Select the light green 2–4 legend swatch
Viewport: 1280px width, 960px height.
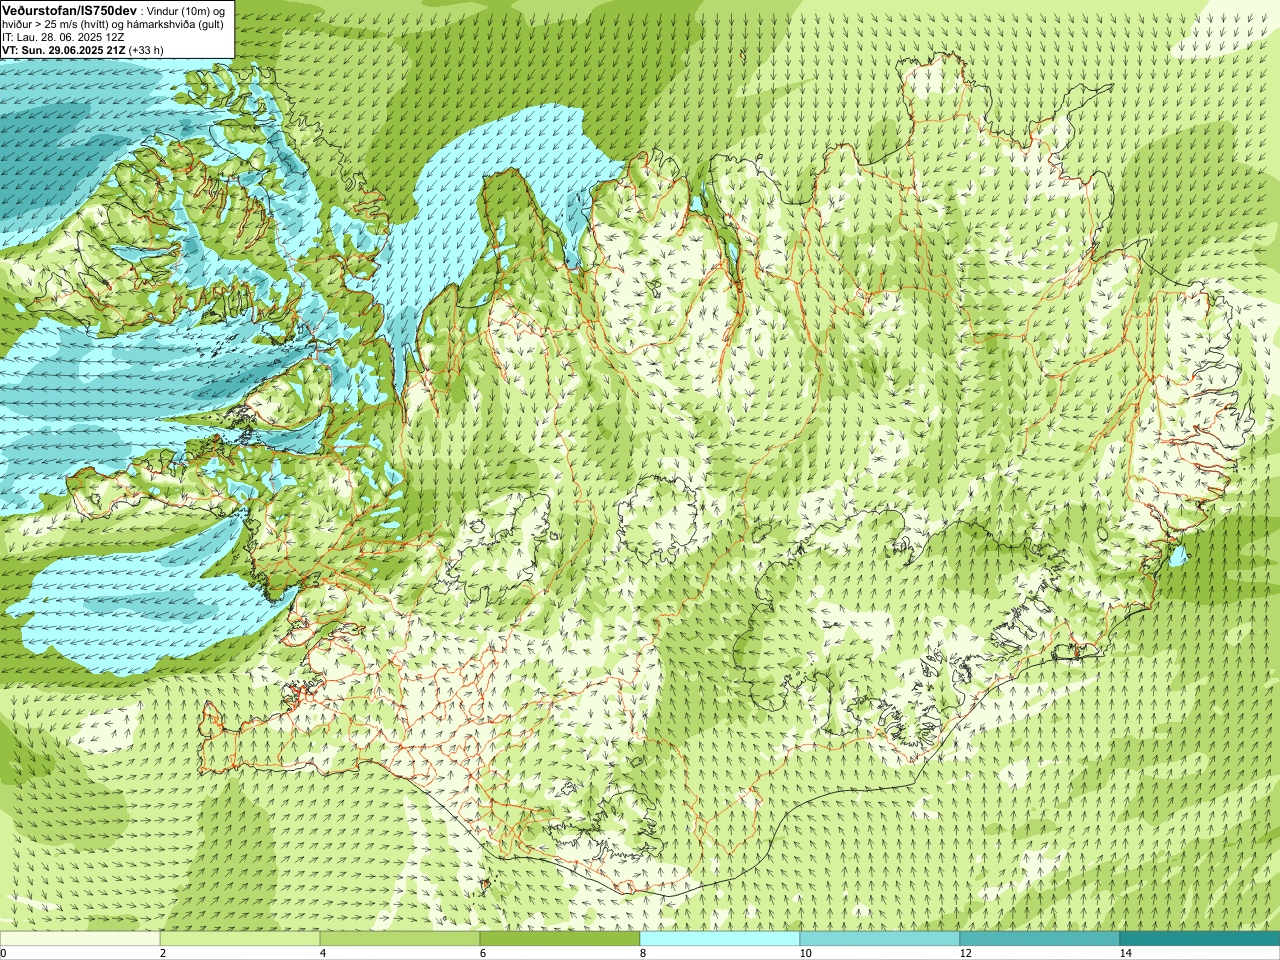point(240,939)
